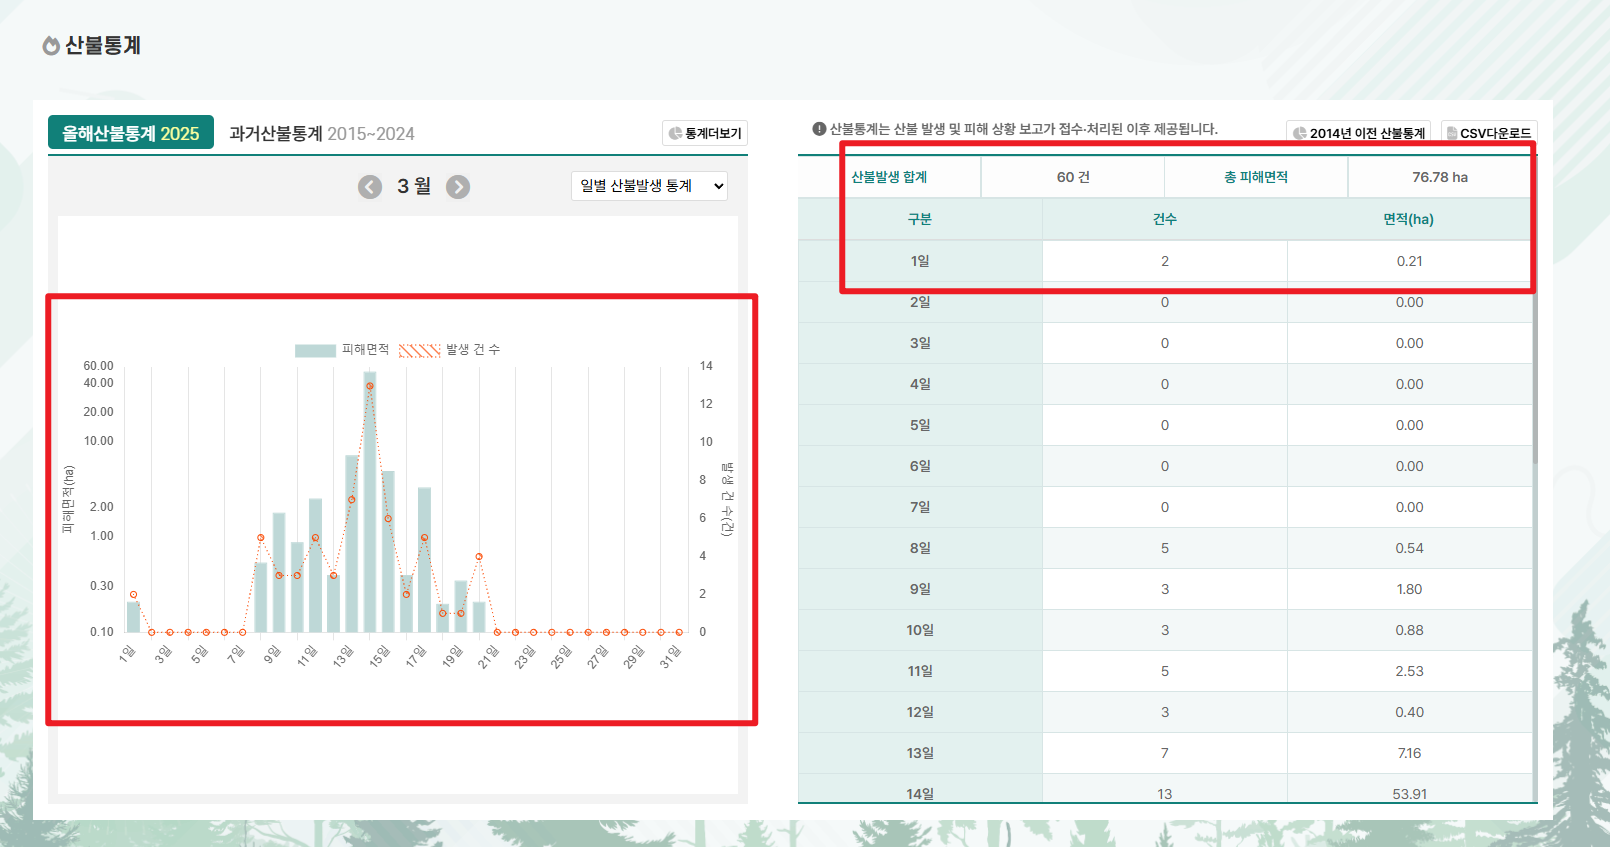
Task: Open 통계더보기 button
Action: (x=705, y=133)
